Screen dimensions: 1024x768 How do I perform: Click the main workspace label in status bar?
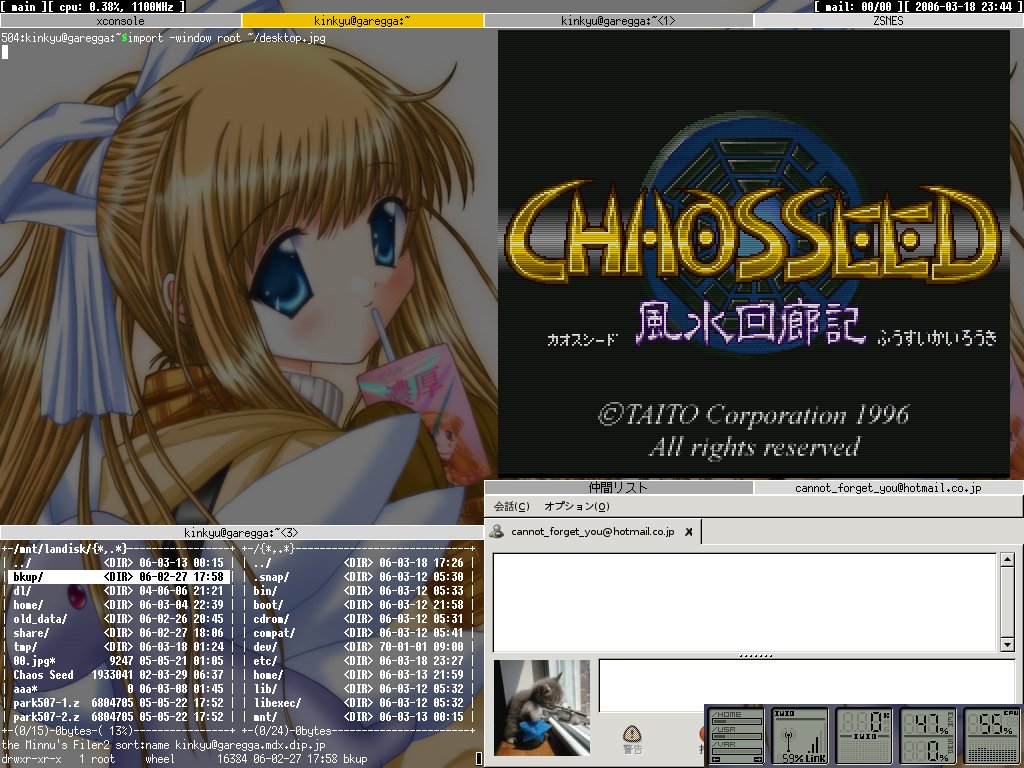[23, 7]
